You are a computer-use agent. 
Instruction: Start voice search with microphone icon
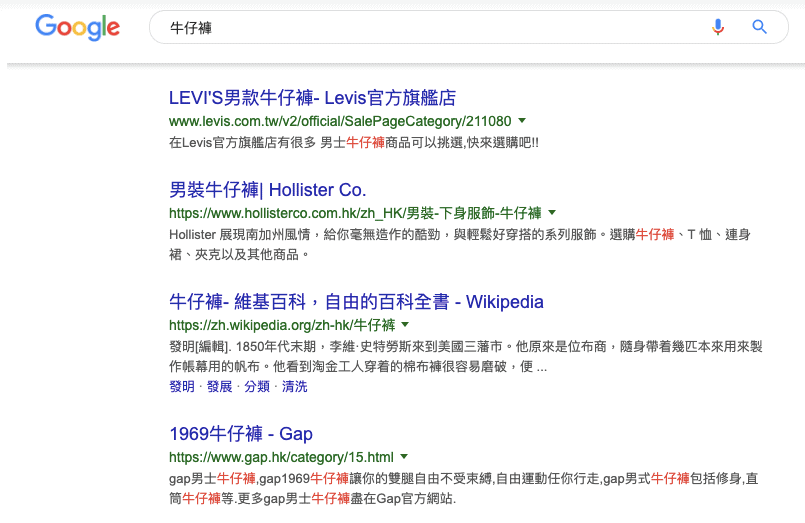pyautogui.click(x=718, y=27)
